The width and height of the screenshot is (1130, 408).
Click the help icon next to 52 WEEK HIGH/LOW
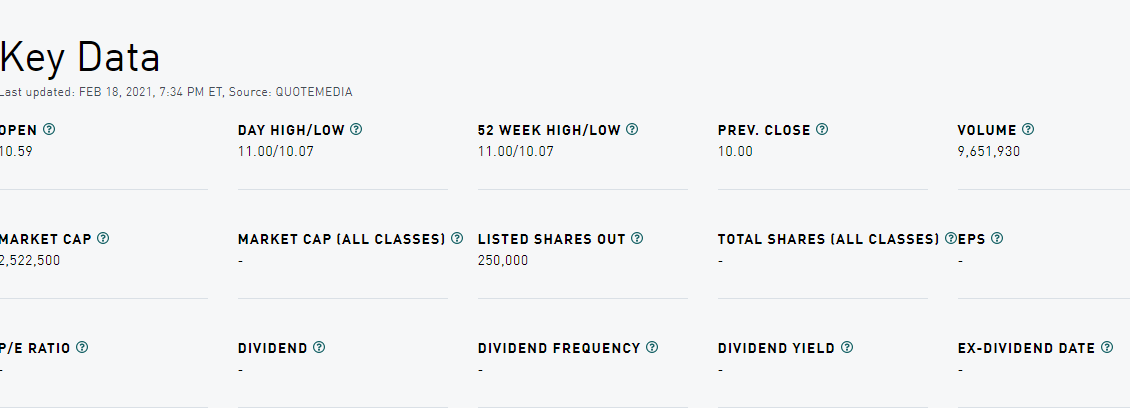tap(632, 130)
